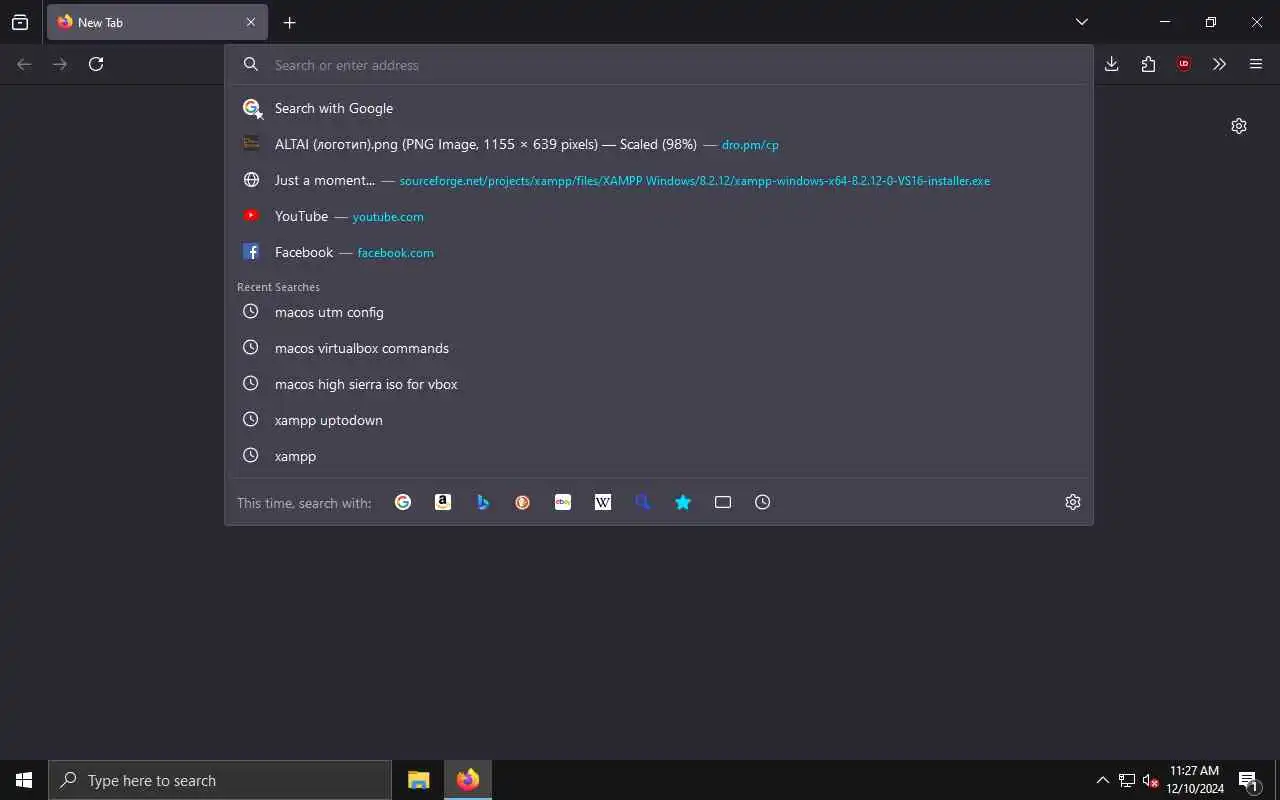The width and height of the screenshot is (1280, 800).
Task: Search open tabs using the tab icon
Action: tap(723, 502)
